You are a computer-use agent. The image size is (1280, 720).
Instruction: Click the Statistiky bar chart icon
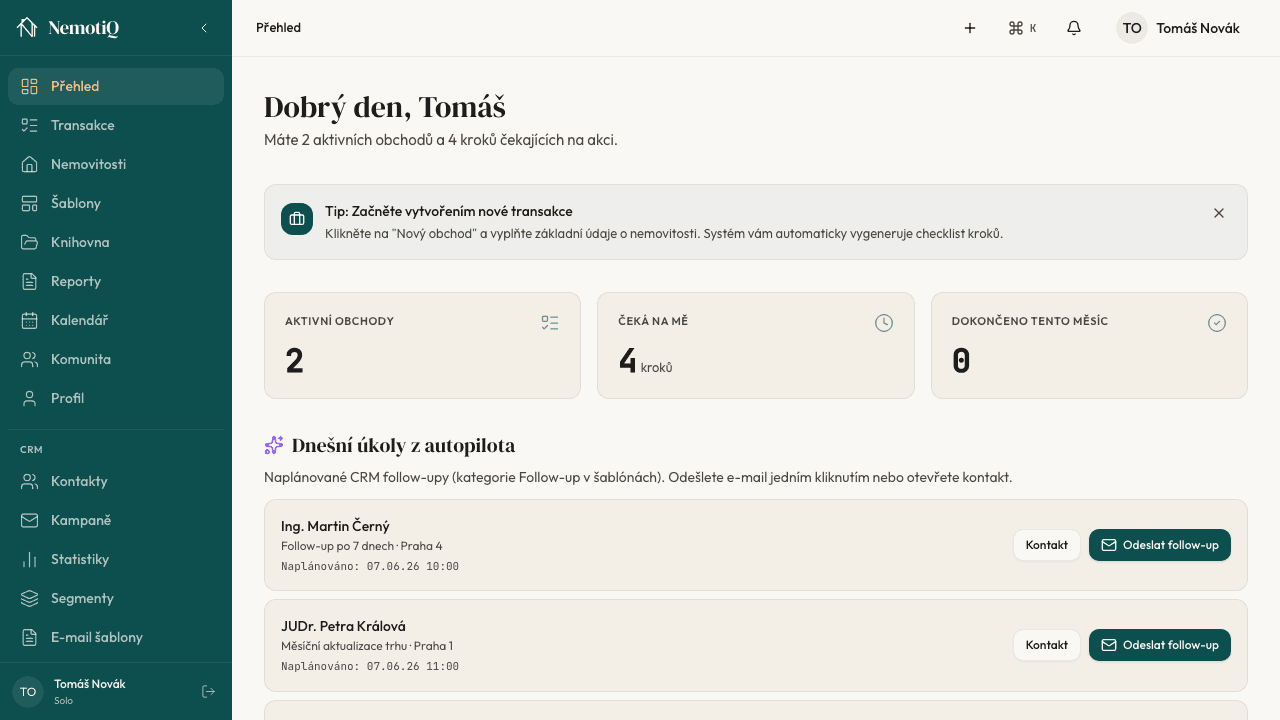point(30,559)
